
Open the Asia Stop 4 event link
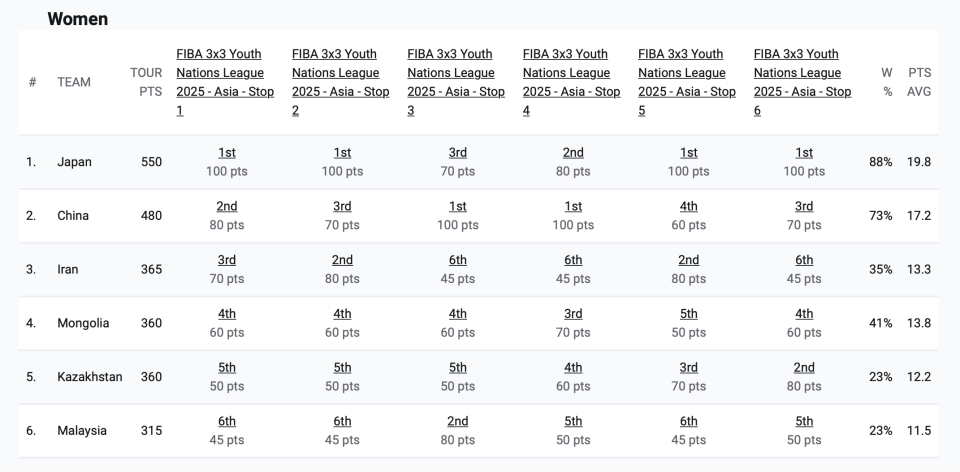571,82
